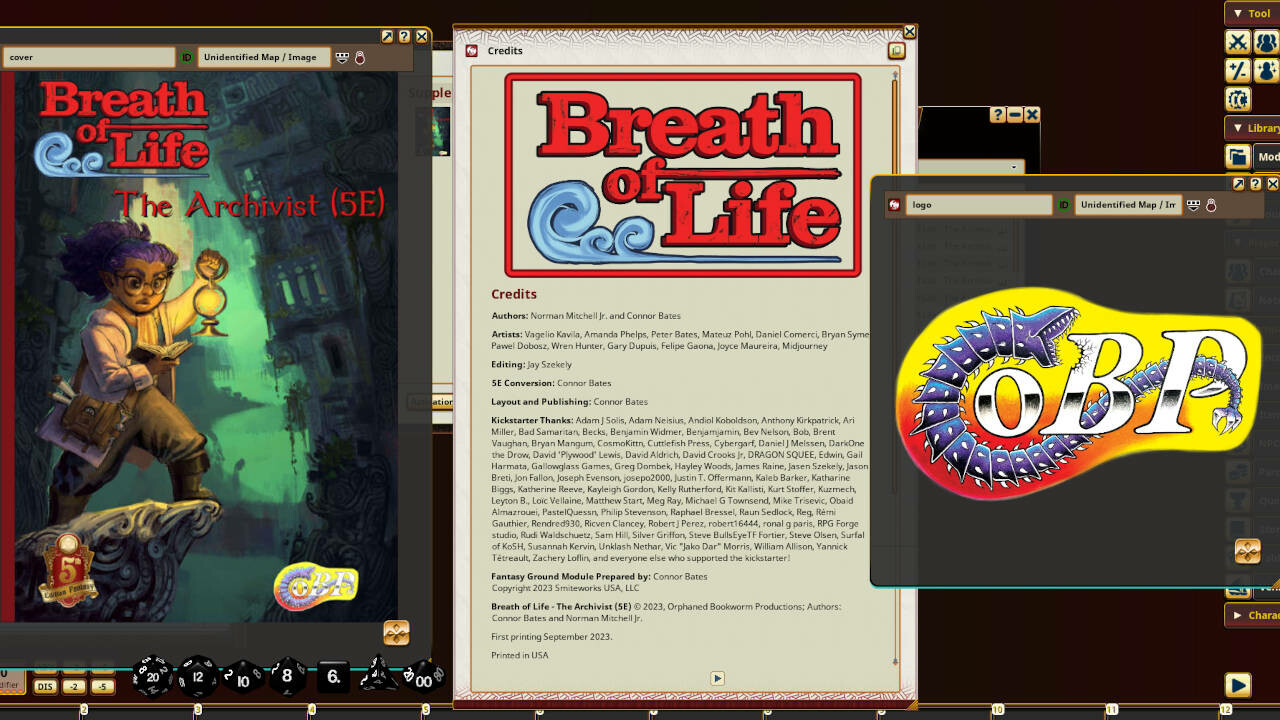Click inside the cover name input field
Screen dimensions: 1280x720
88,57
